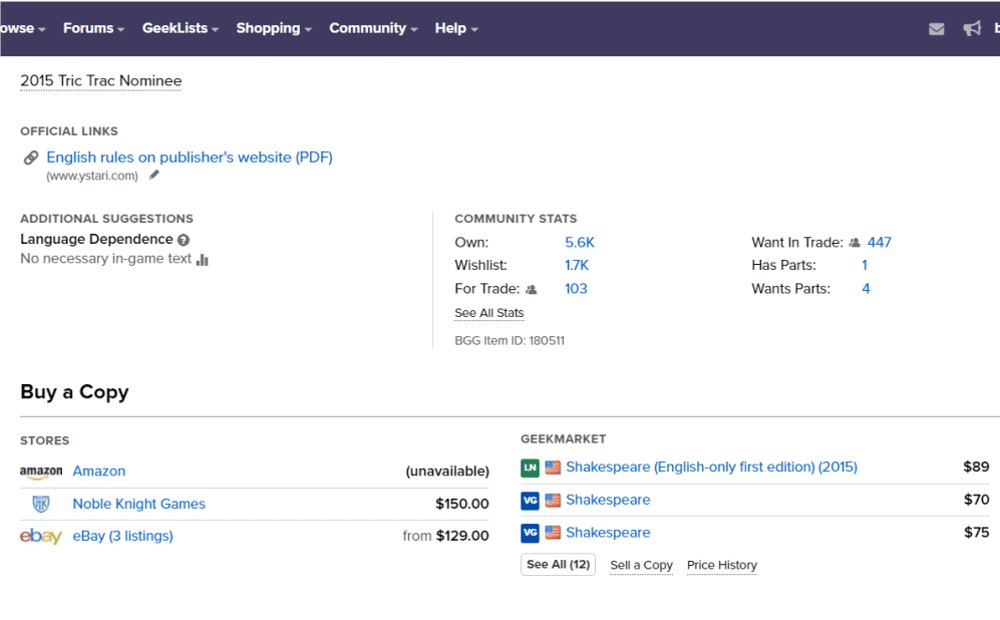Screen dimensions: 1000x620
Task: Click the Wants Parts count 4
Action: 865,289
